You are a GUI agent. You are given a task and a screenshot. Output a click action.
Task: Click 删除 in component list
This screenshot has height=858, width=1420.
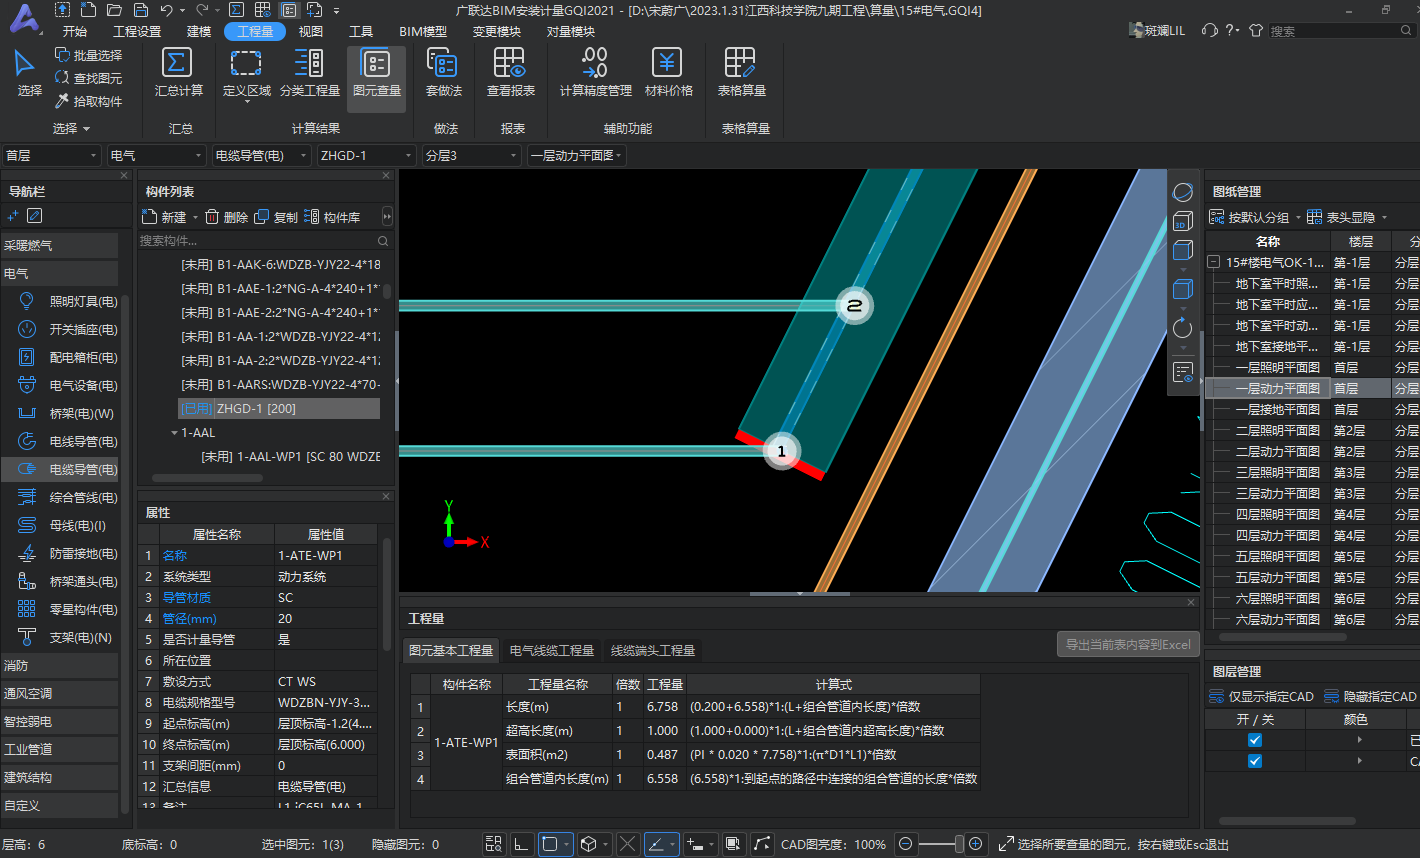pyautogui.click(x=226, y=217)
